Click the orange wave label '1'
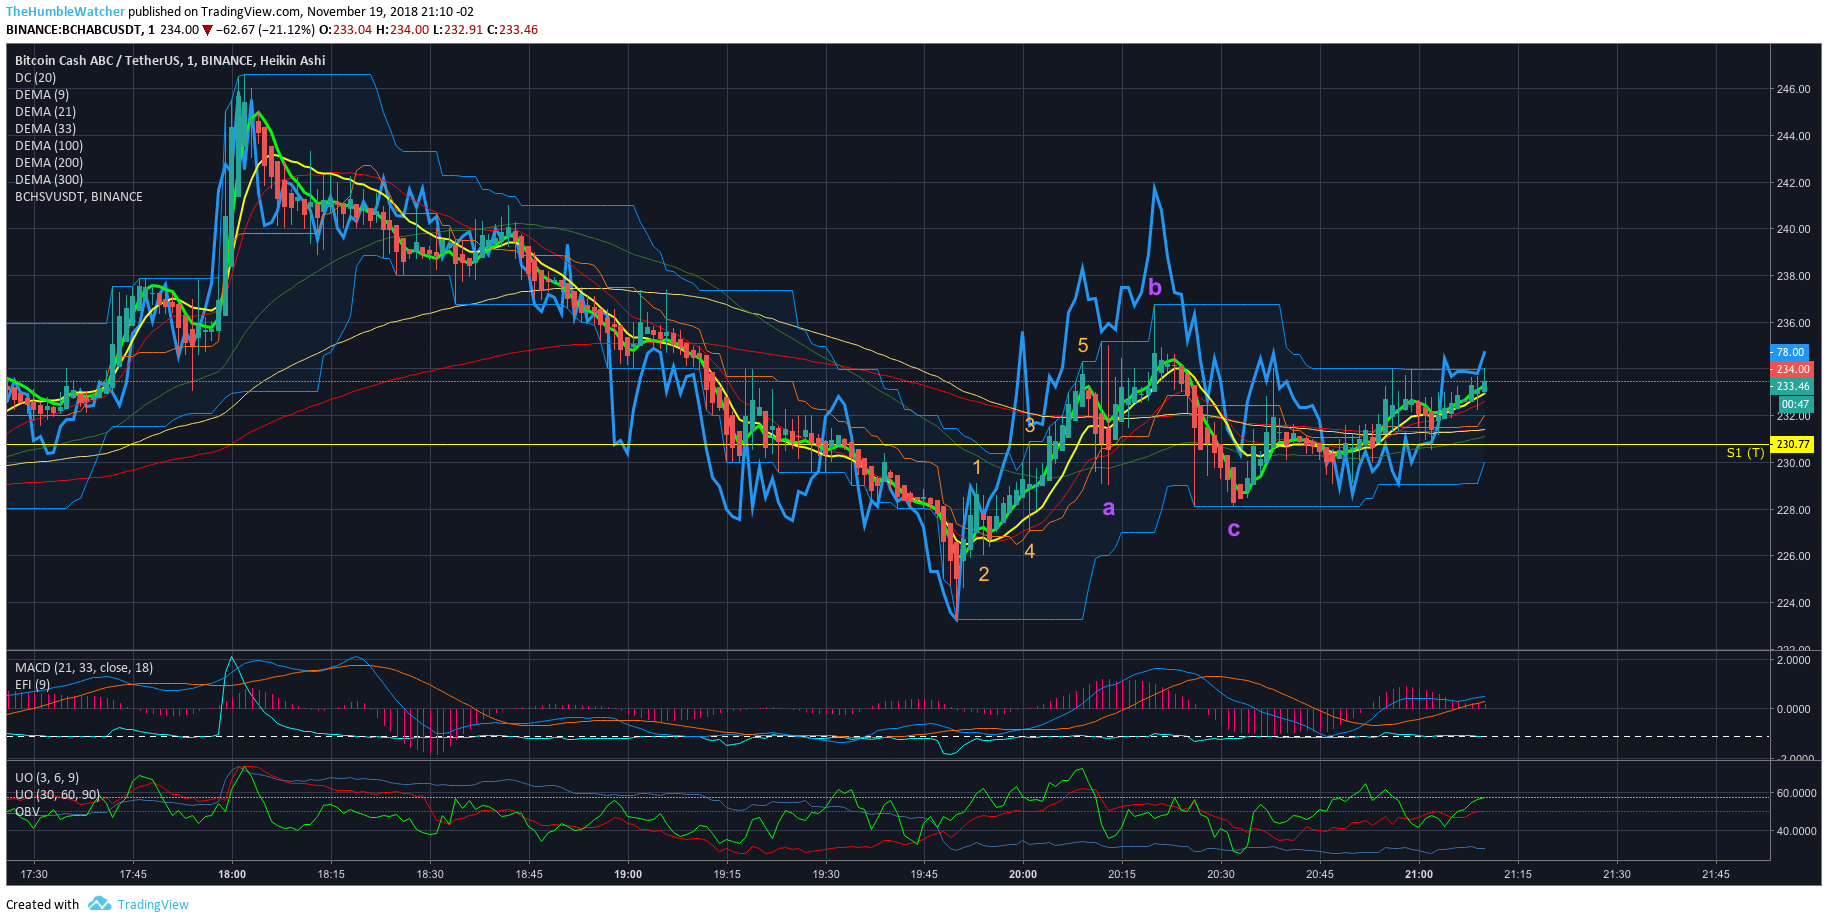Image resolution: width=1828 pixels, height=922 pixels. click(977, 467)
